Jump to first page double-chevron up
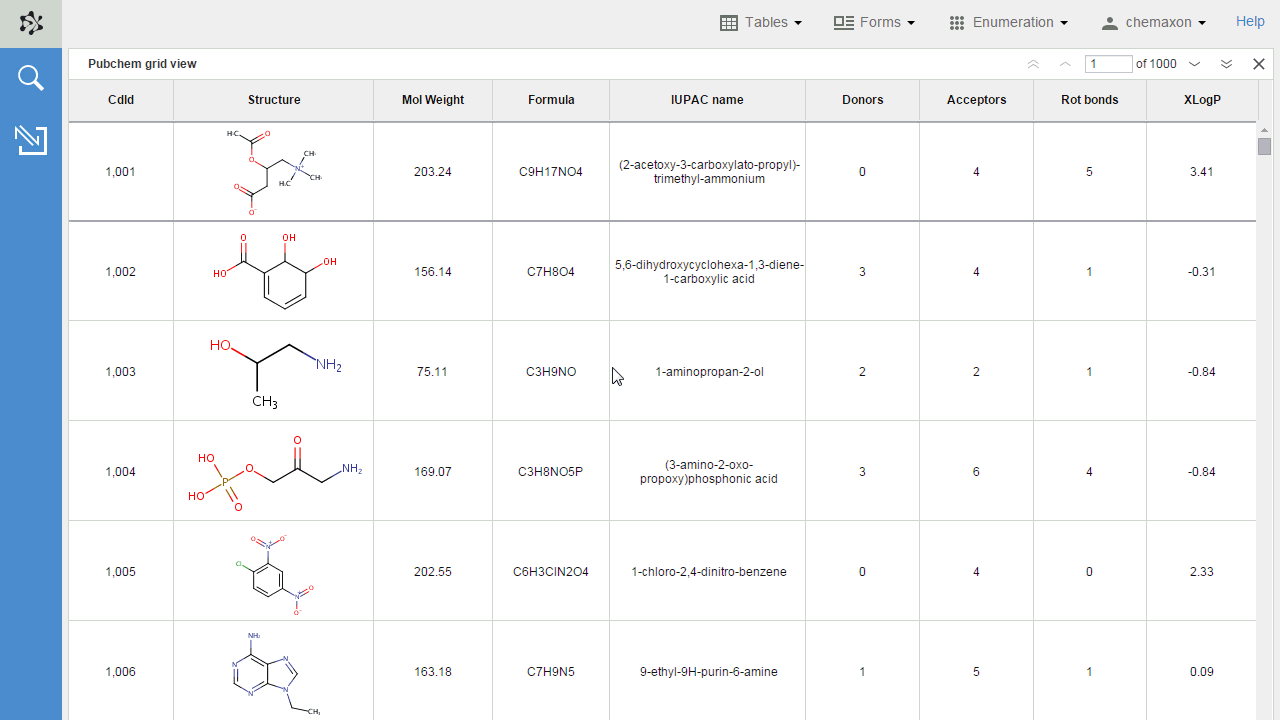 tap(1033, 64)
